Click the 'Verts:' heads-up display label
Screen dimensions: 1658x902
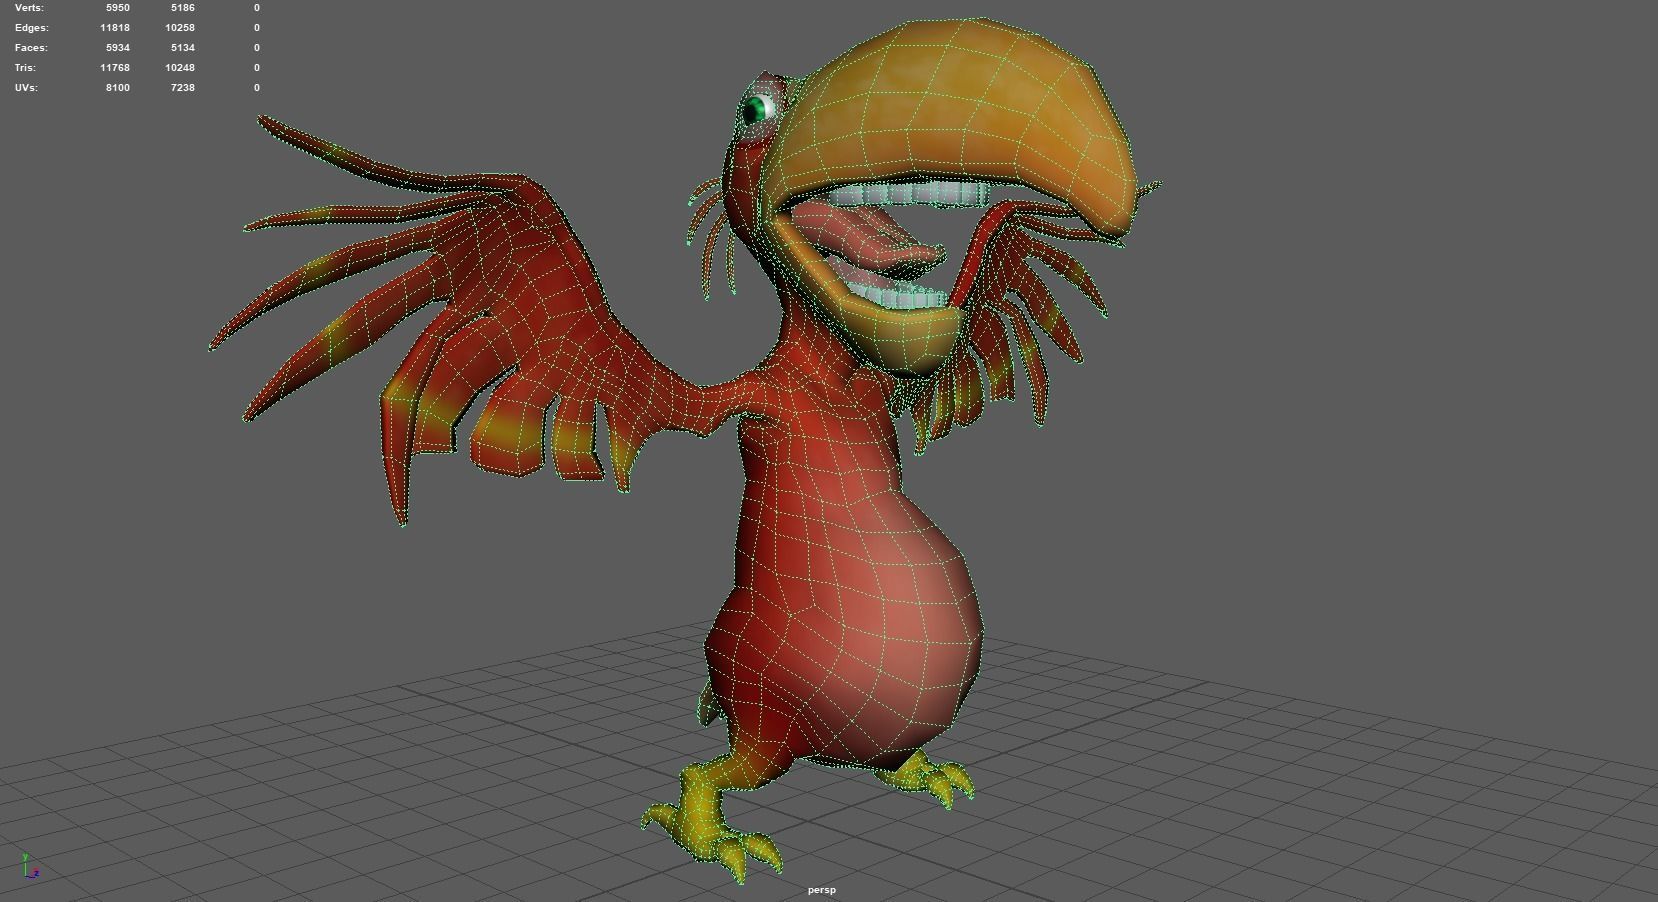(29, 8)
